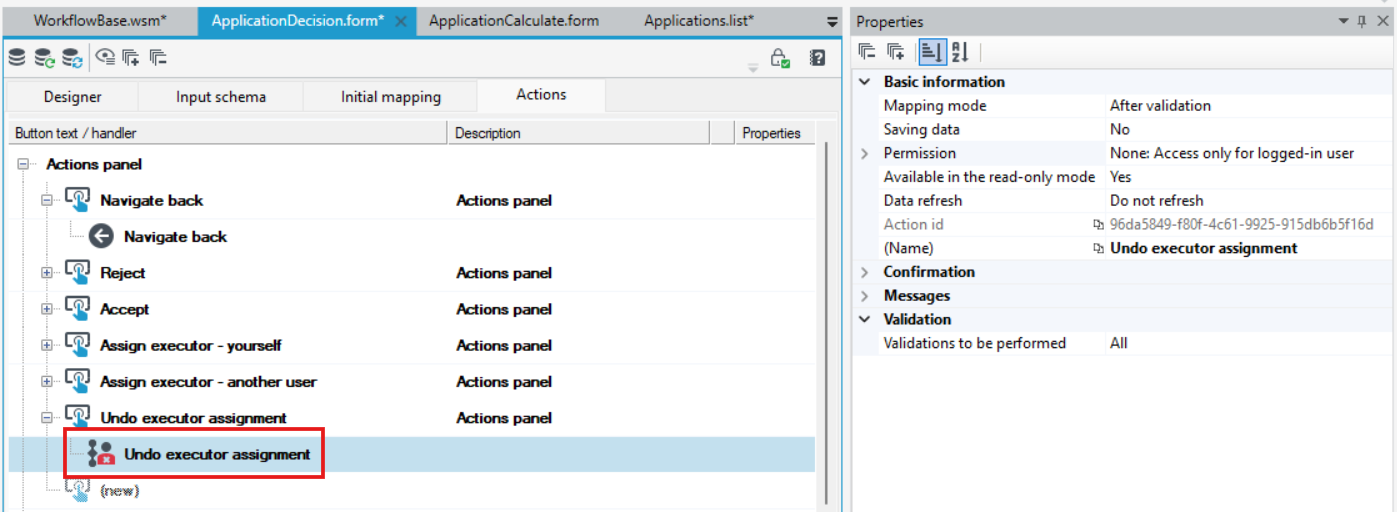Click the copy icon beside Action id

(x=1099, y=225)
